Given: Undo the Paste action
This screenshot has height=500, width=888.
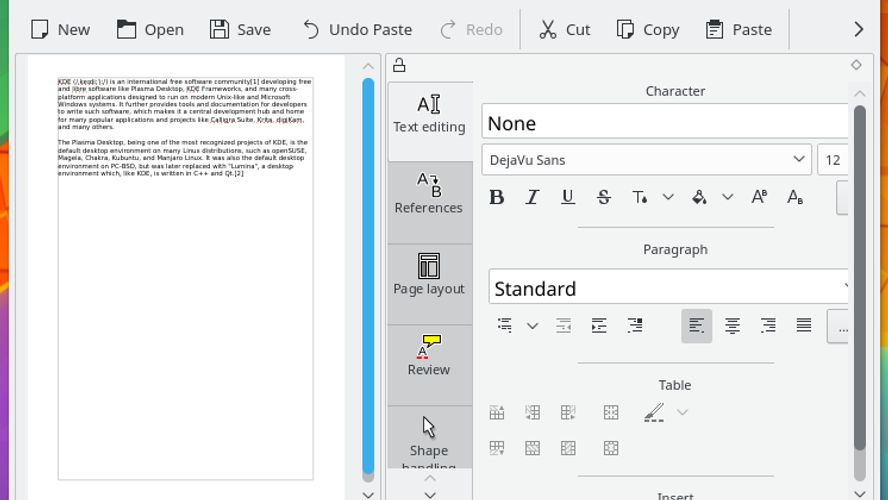Looking at the screenshot, I should point(357,29).
